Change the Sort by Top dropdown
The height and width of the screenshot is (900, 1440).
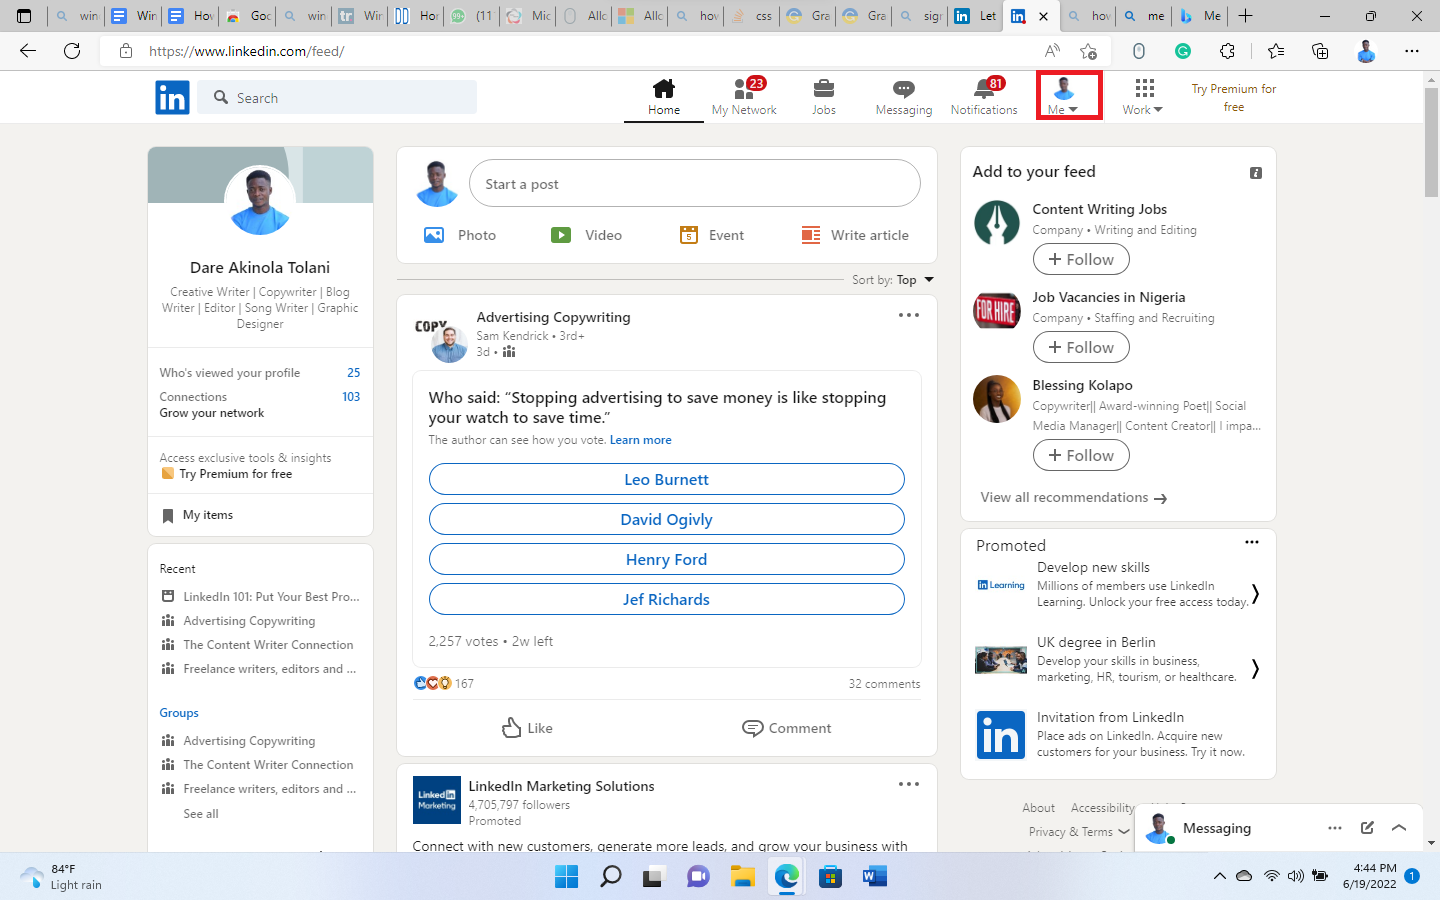[x=914, y=280]
